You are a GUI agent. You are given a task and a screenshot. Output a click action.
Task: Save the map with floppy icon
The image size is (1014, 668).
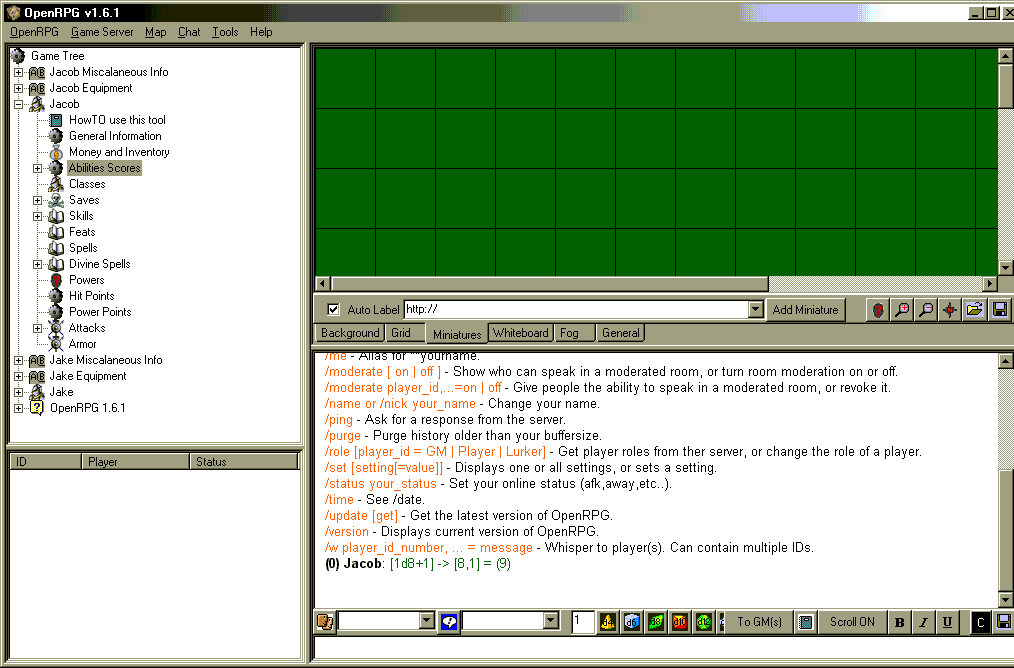coord(998,310)
